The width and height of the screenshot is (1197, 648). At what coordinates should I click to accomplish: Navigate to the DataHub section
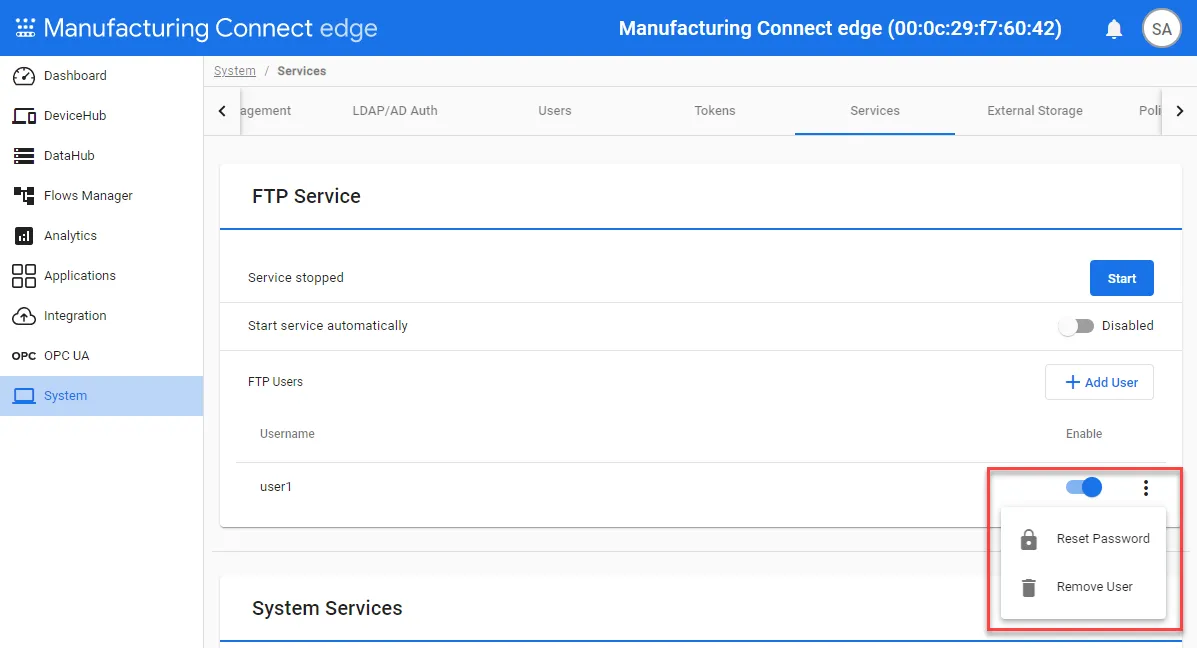click(x=102, y=156)
